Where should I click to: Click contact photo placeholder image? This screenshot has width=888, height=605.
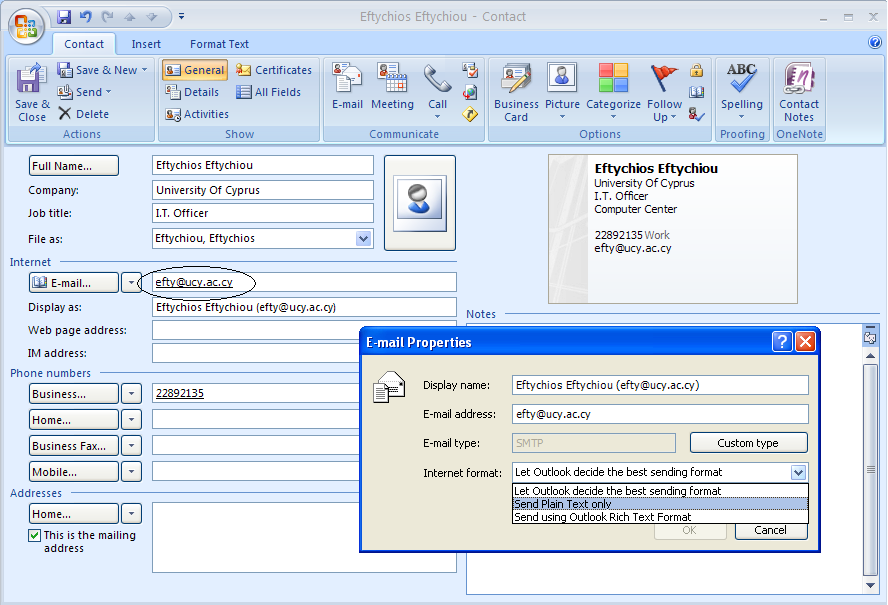(x=420, y=203)
